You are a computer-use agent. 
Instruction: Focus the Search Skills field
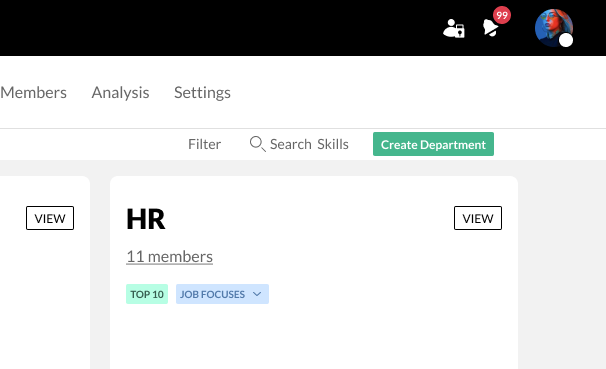pos(309,144)
